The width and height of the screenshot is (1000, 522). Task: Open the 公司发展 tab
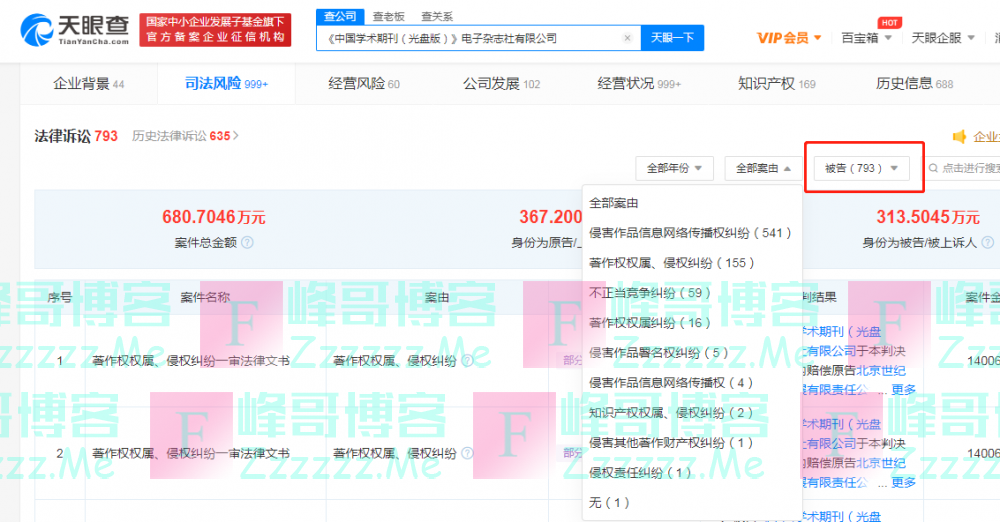pyautogui.click(x=501, y=84)
